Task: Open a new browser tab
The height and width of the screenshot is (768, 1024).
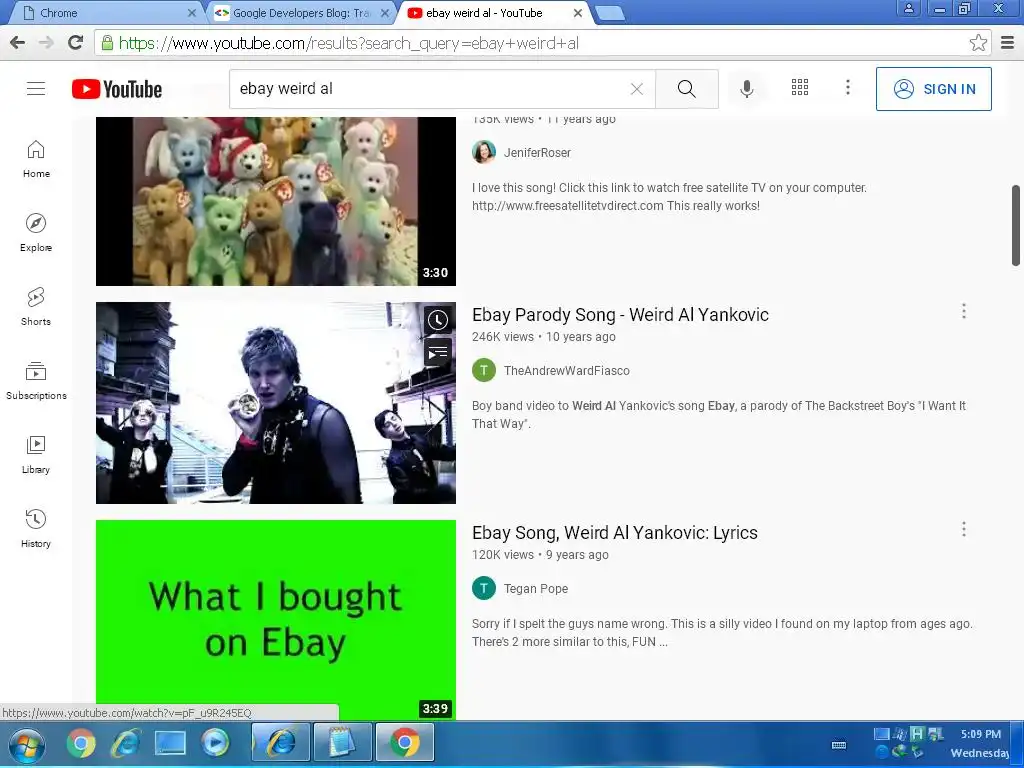Action: [610, 13]
